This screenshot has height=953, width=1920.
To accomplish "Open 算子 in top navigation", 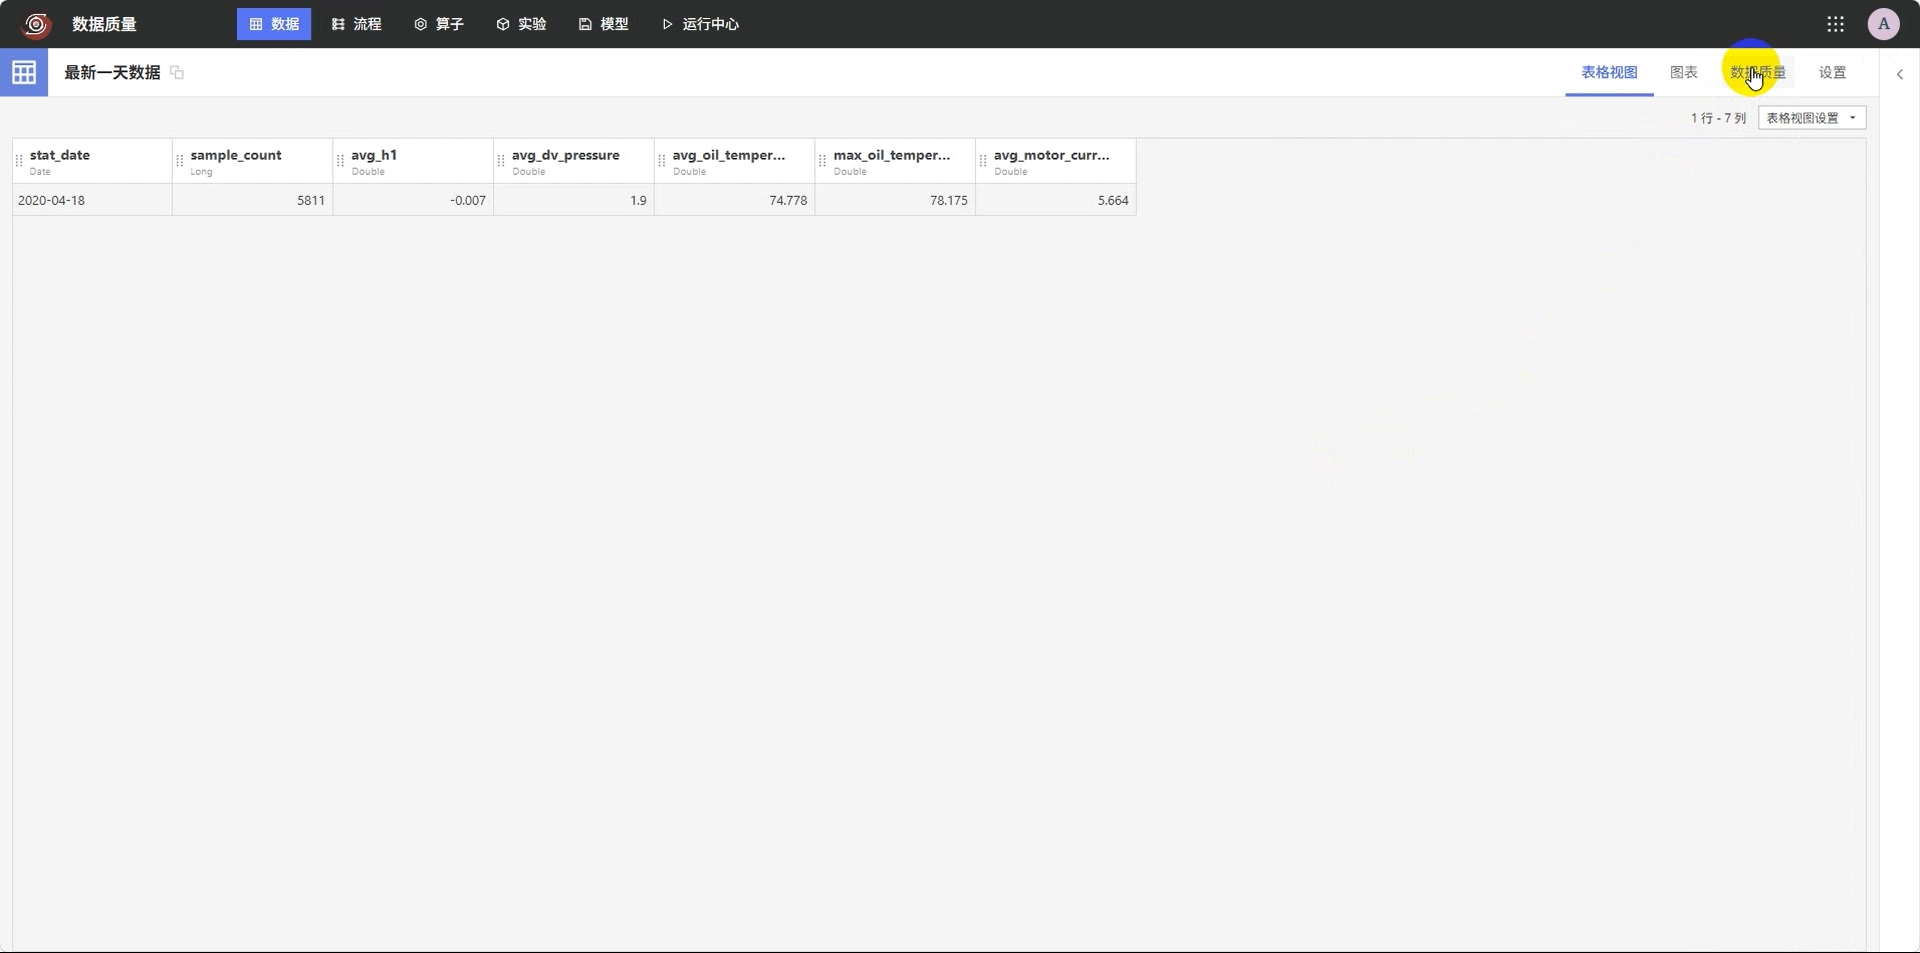I will pos(439,24).
